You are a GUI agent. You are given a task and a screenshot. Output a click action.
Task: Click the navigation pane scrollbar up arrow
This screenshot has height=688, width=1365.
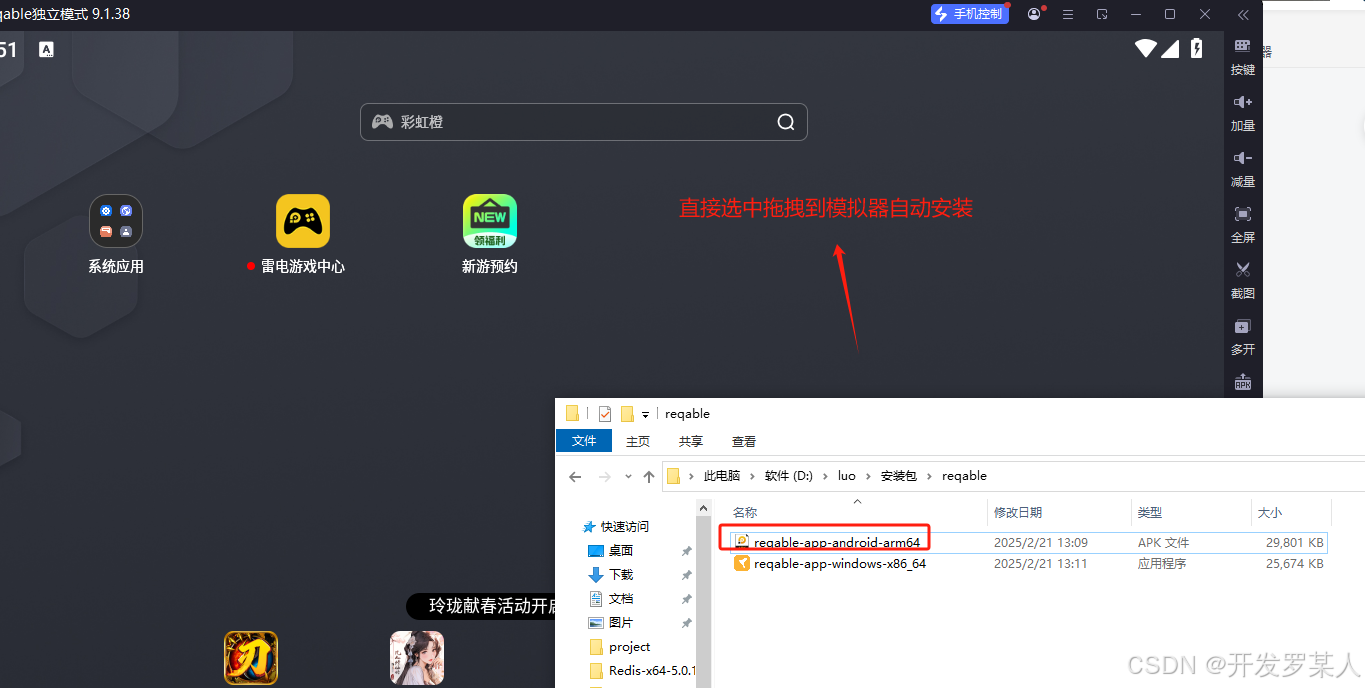pyautogui.click(x=703, y=508)
